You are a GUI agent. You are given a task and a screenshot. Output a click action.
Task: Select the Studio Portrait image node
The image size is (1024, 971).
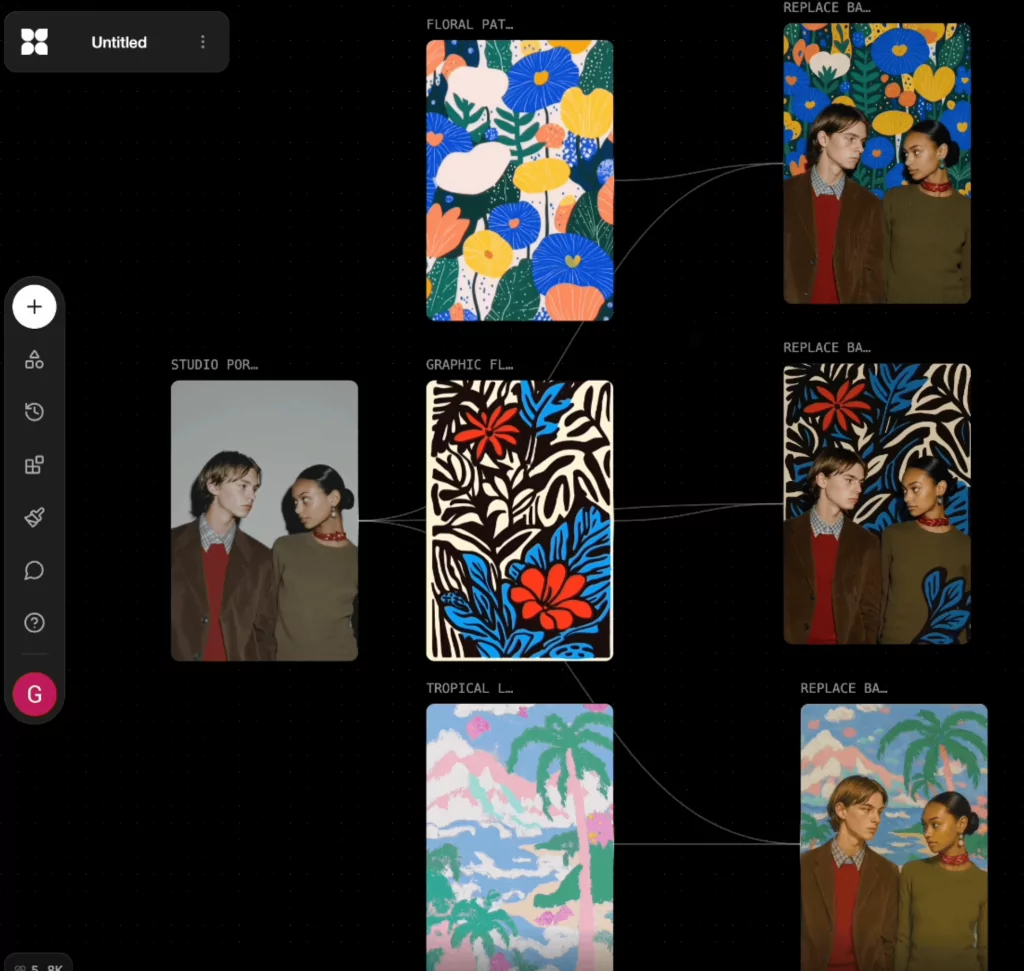[264, 520]
